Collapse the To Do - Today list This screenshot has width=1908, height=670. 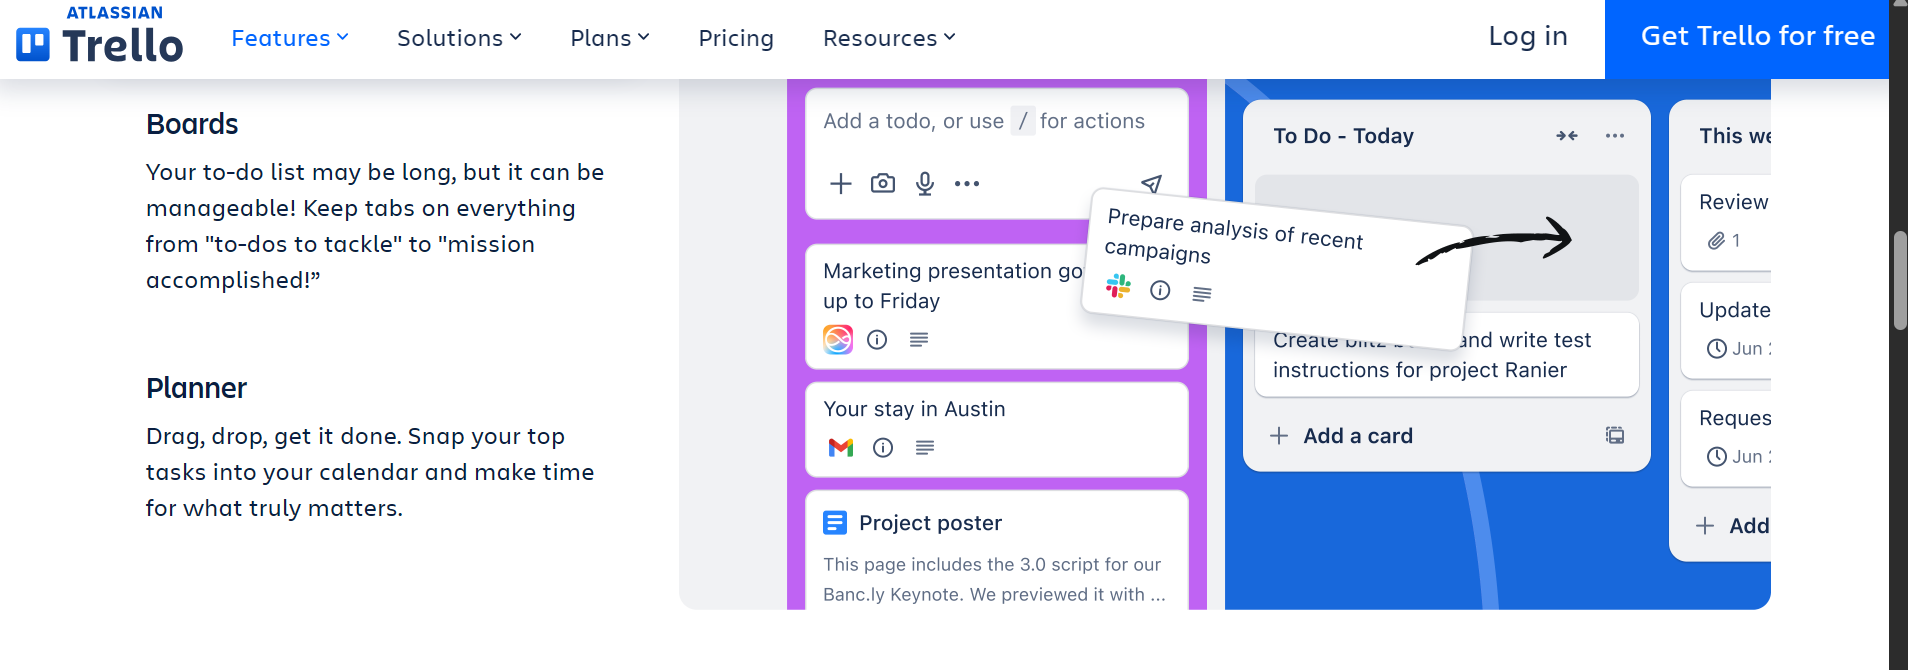click(1566, 136)
